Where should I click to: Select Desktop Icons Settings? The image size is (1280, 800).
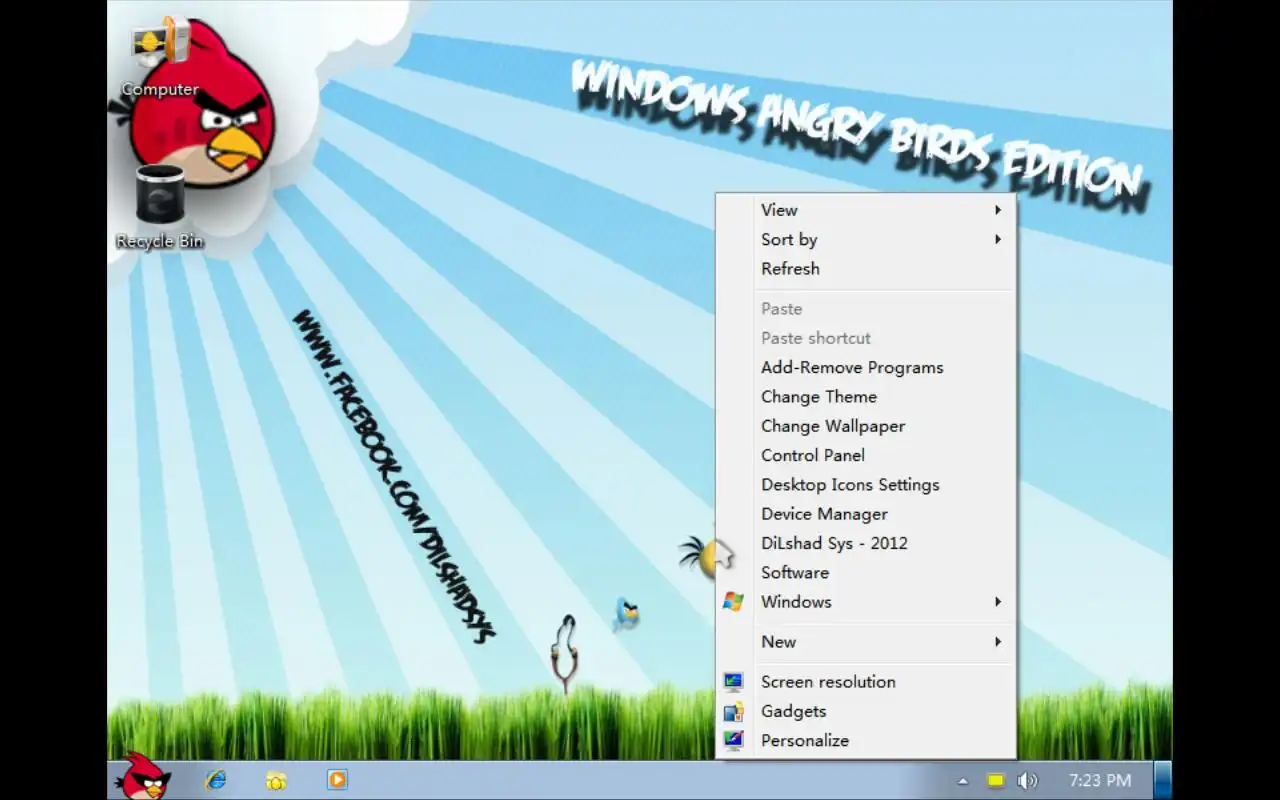(866, 484)
